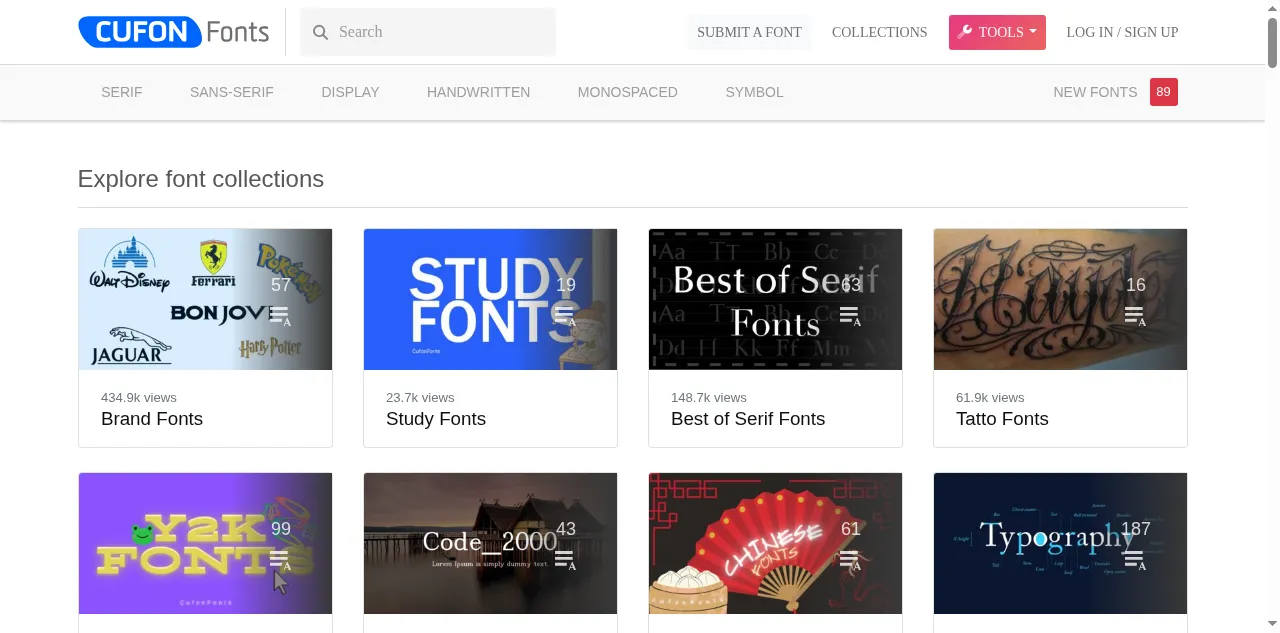Click the Explore font collections heading

pos(201,179)
